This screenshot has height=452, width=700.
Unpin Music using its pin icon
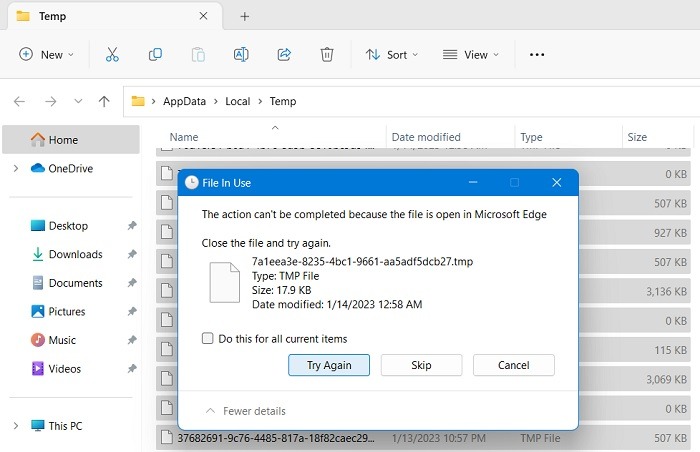[x=132, y=340]
